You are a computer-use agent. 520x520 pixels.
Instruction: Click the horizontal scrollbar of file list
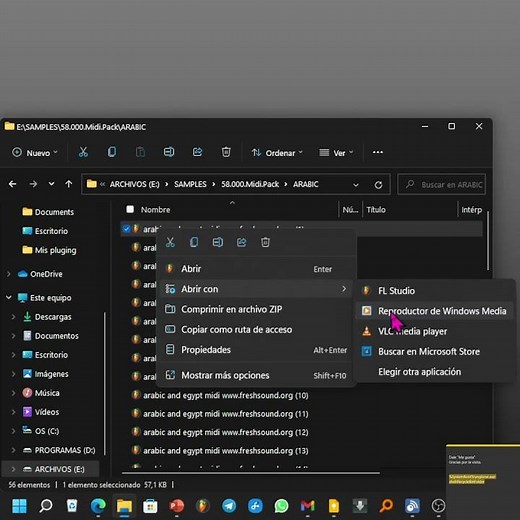[251, 473]
